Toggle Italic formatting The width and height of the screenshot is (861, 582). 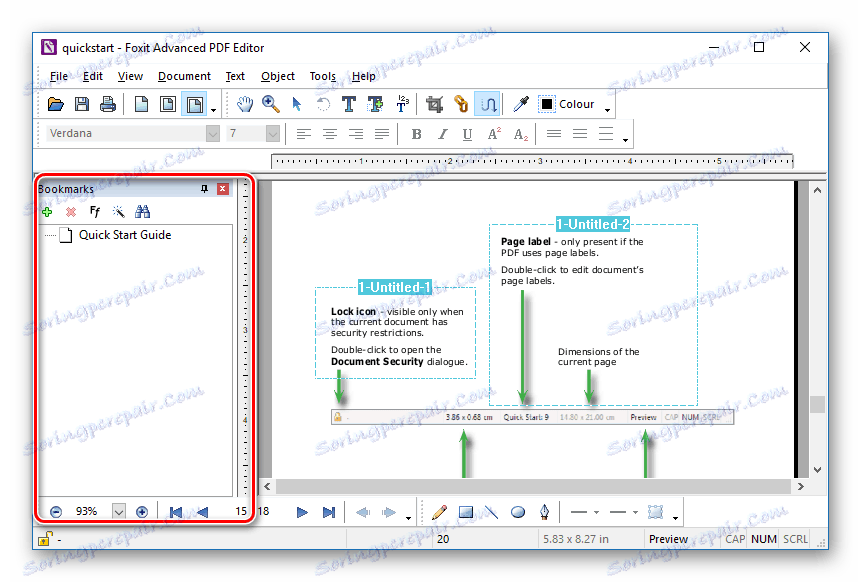442,133
